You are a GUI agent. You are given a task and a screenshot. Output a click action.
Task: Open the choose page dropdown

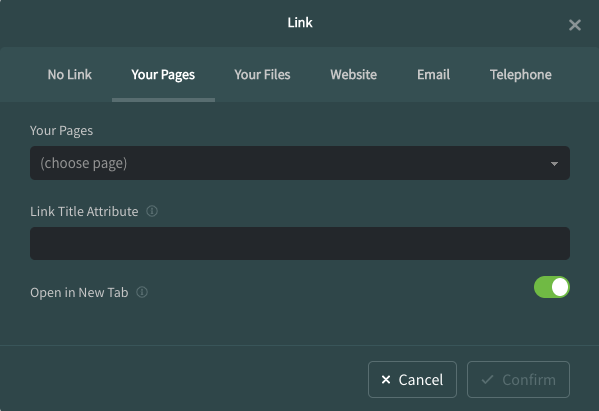click(x=300, y=163)
